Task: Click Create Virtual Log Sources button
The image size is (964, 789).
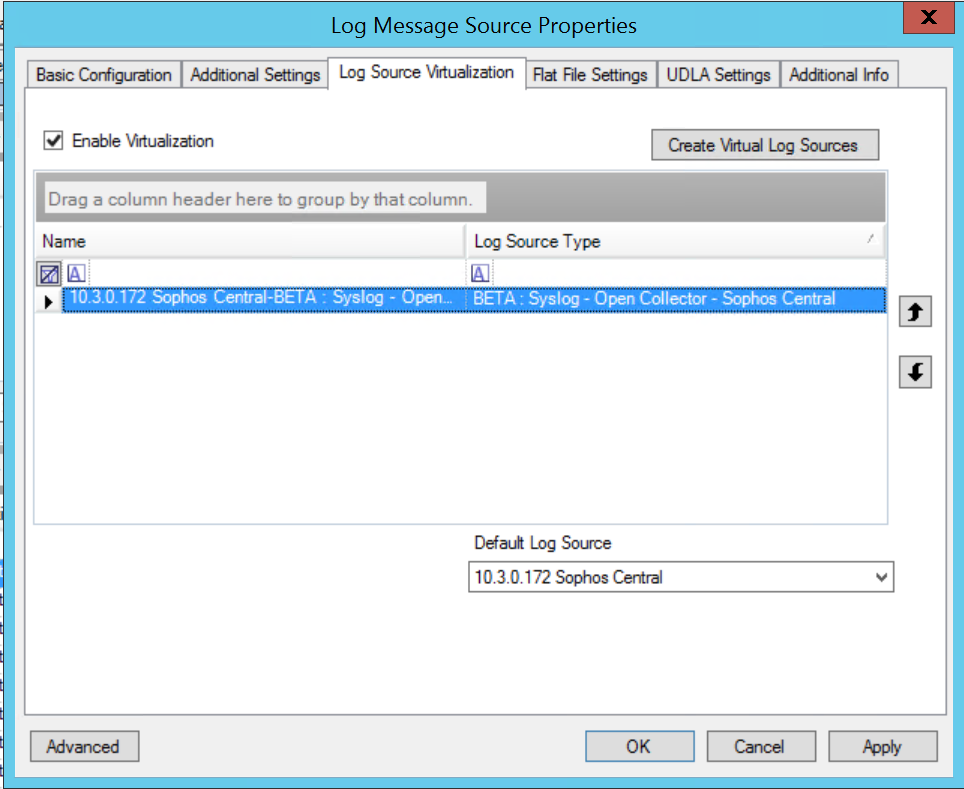Action: pyautogui.click(x=764, y=145)
